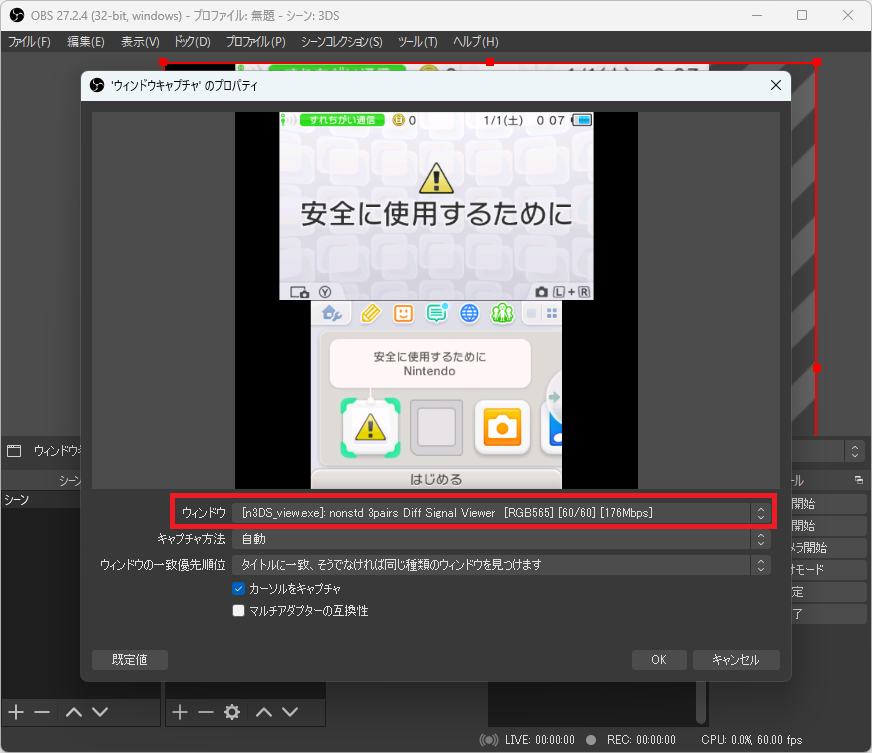This screenshot has height=753, width=872.
Task: Click the 既定値 button
Action: pyautogui.click(x=130, y=660)
